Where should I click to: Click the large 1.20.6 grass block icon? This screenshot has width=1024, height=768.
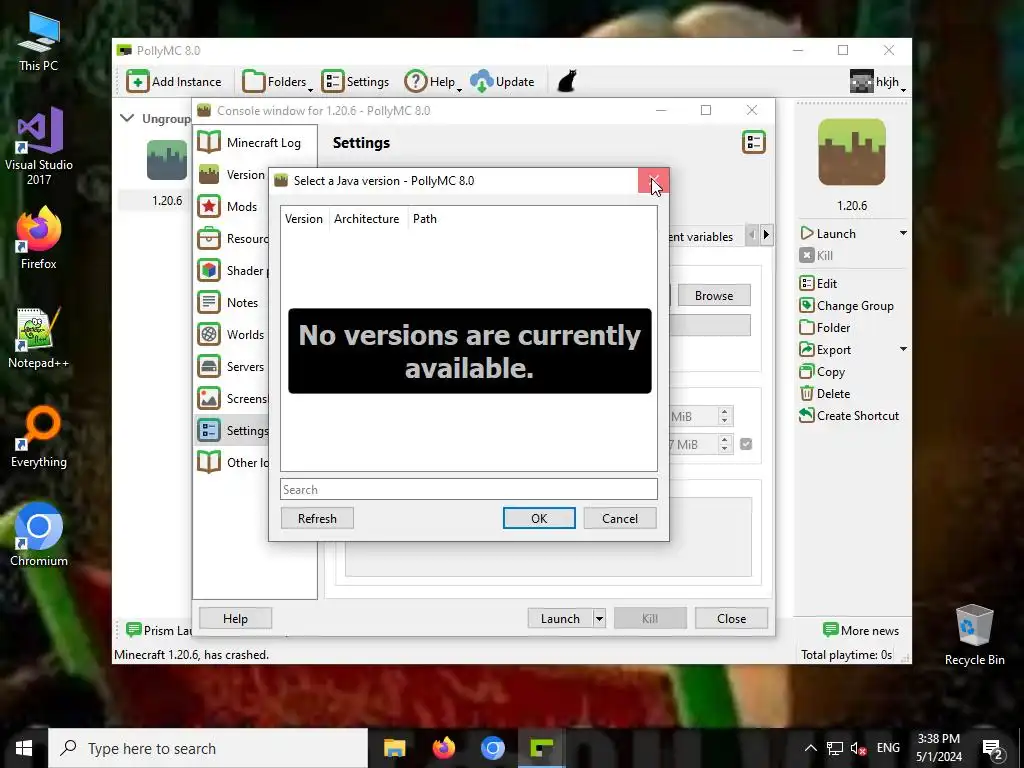pos(852,152)
